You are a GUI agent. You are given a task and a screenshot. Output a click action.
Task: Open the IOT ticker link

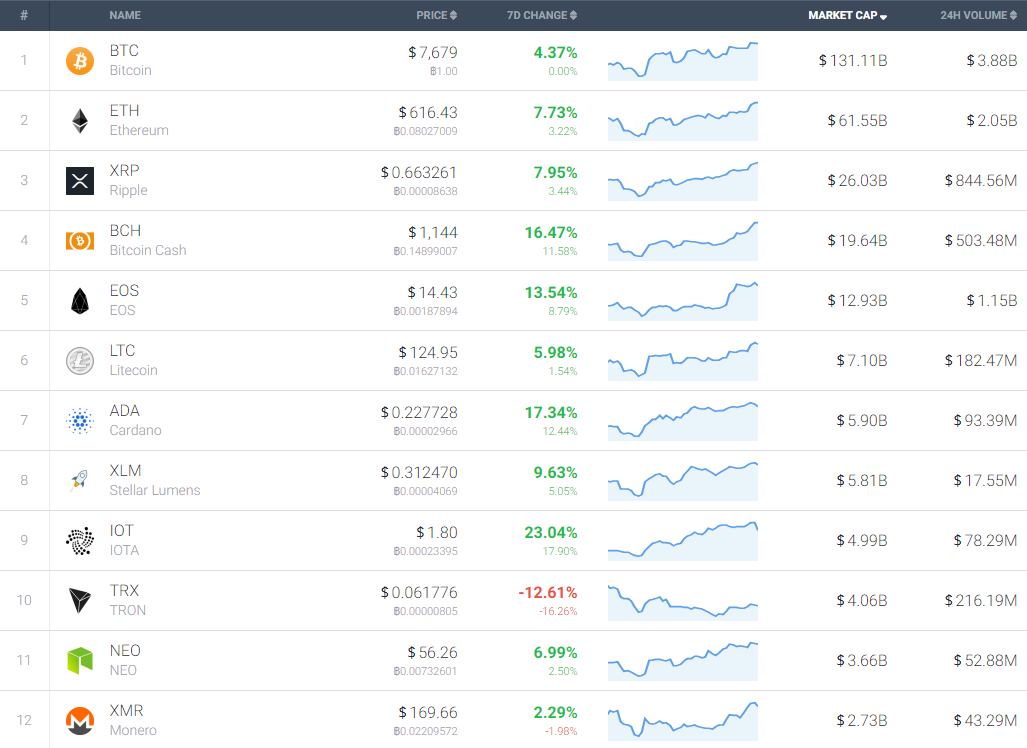pyautogui.click(x=122, y=531)
